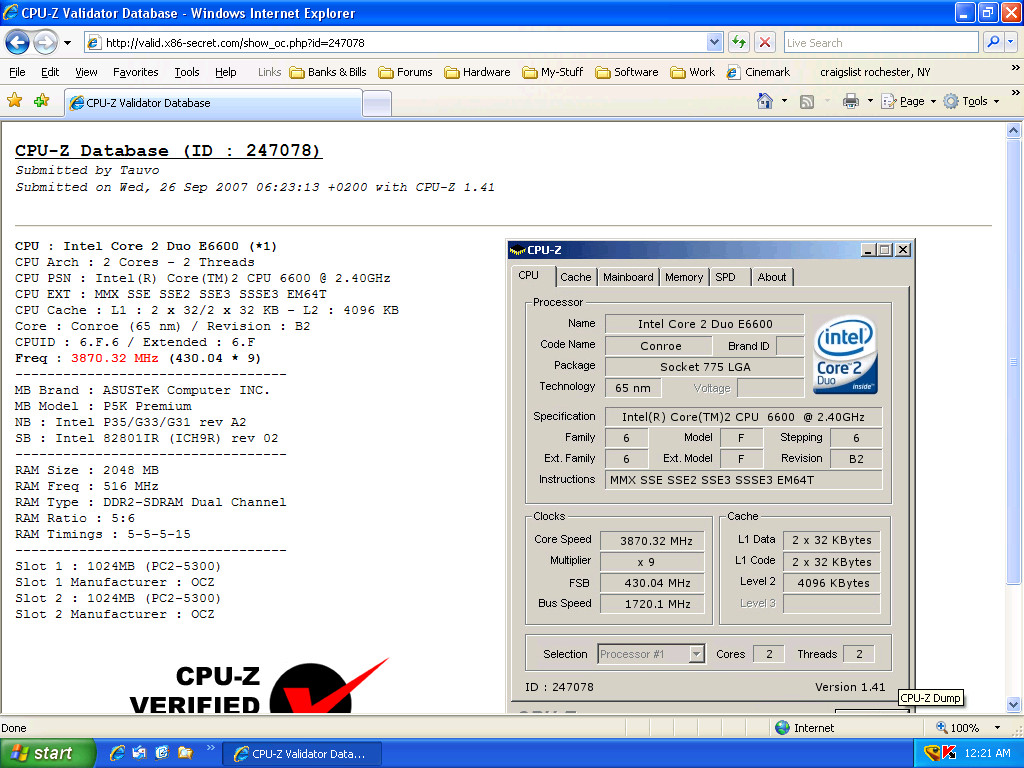Click the CPU-Z Database ID heading
Viewport: 1024px width, 768px height.
point(168,151)
